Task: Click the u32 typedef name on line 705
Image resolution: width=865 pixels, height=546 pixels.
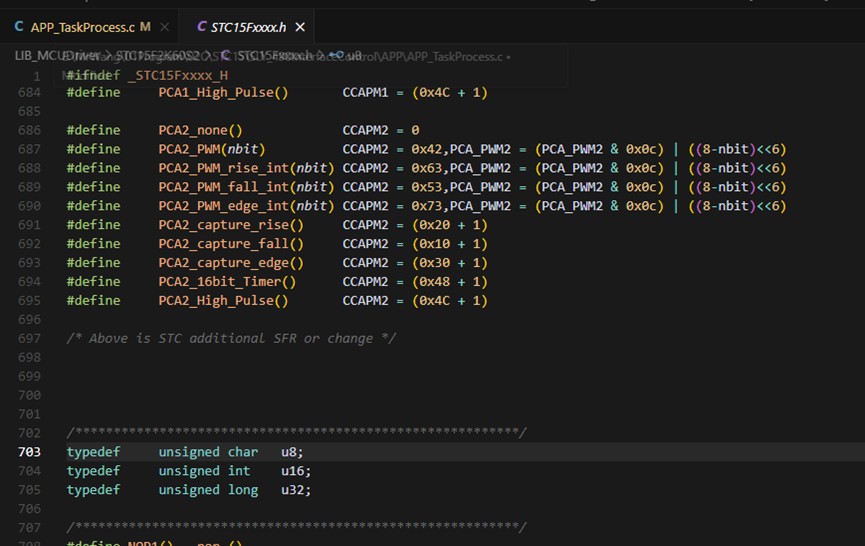Action: point(292,490)
